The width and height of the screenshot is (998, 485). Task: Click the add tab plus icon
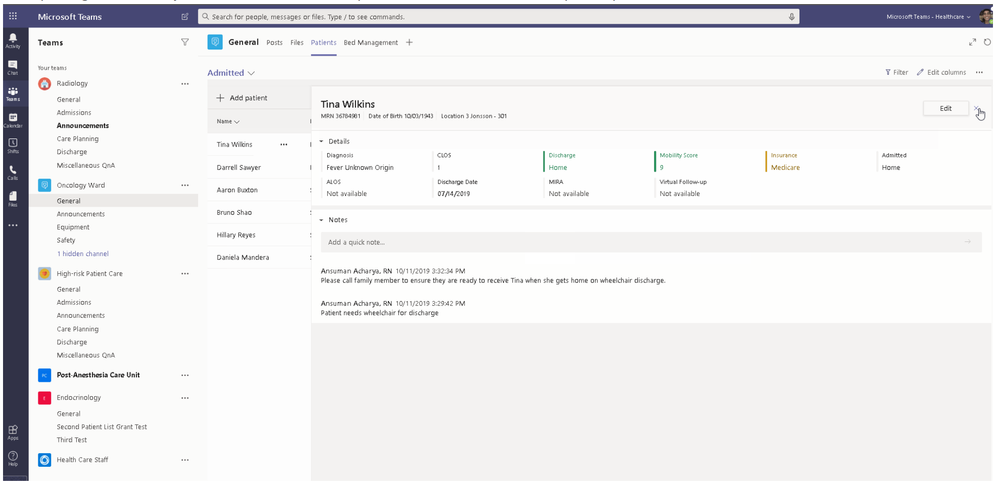pyautogui.click(x=409, y=43)
